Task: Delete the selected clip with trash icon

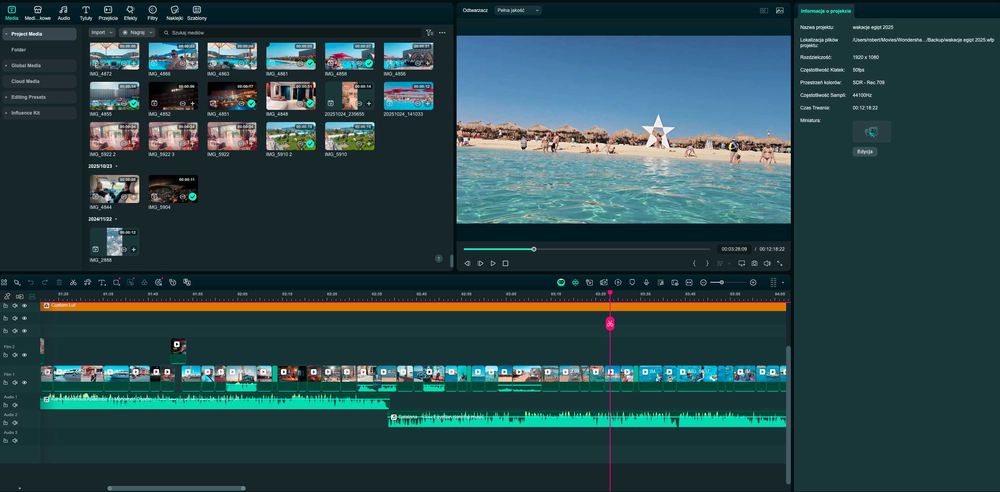Action: (x=59, y=283)
